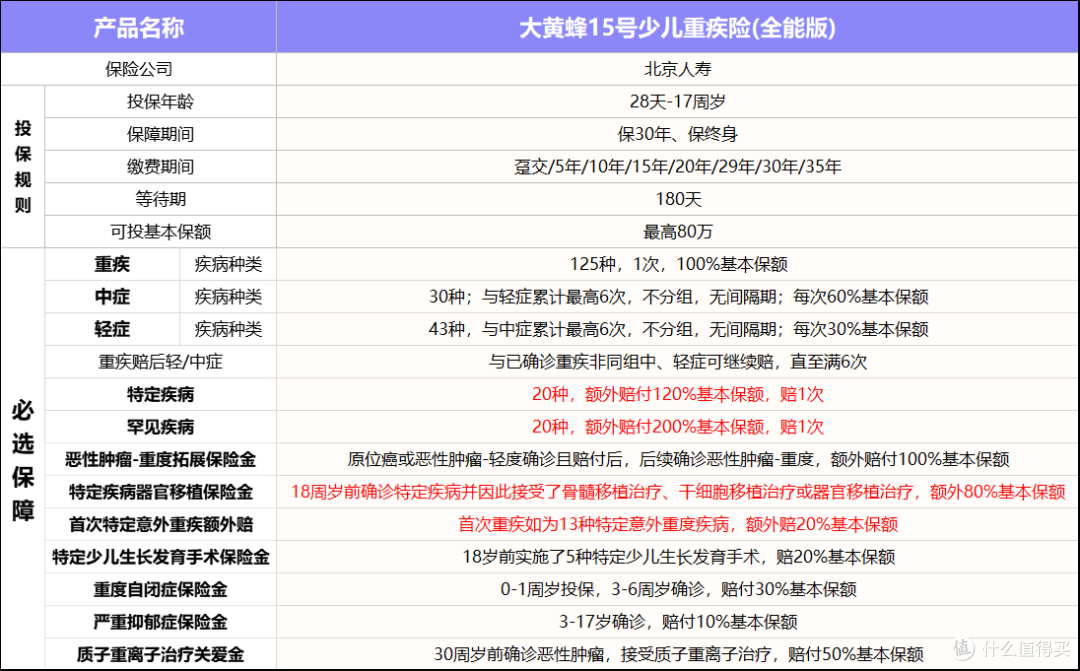The image size is (1080, 671).
Task: Click the 等待期 row label
Action: pyautogui.click(x=160, y=199)
